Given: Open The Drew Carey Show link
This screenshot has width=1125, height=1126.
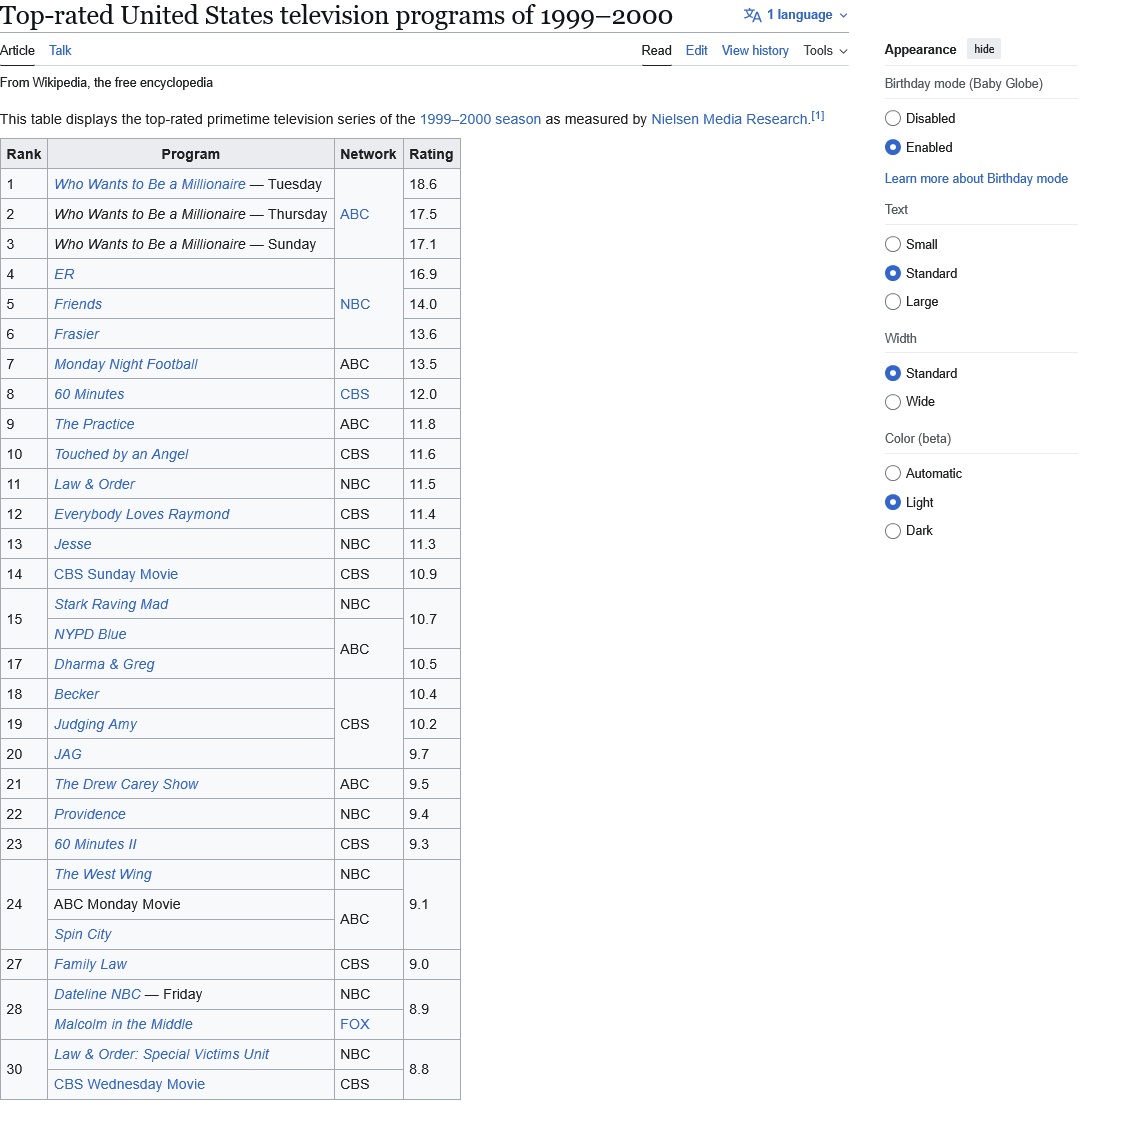Looking at the screenshot, I should click(x=126, y=785).
